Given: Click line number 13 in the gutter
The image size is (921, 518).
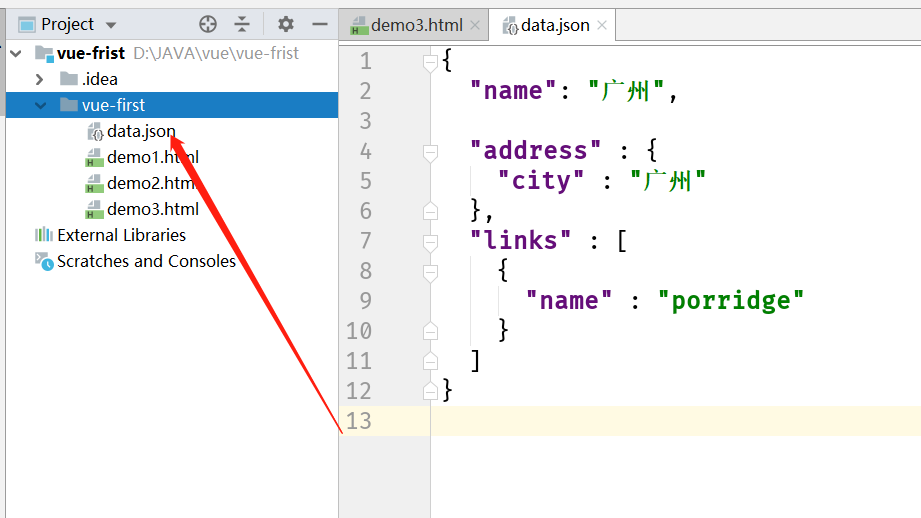Looking at the screenshot, I should coord(358,421).
